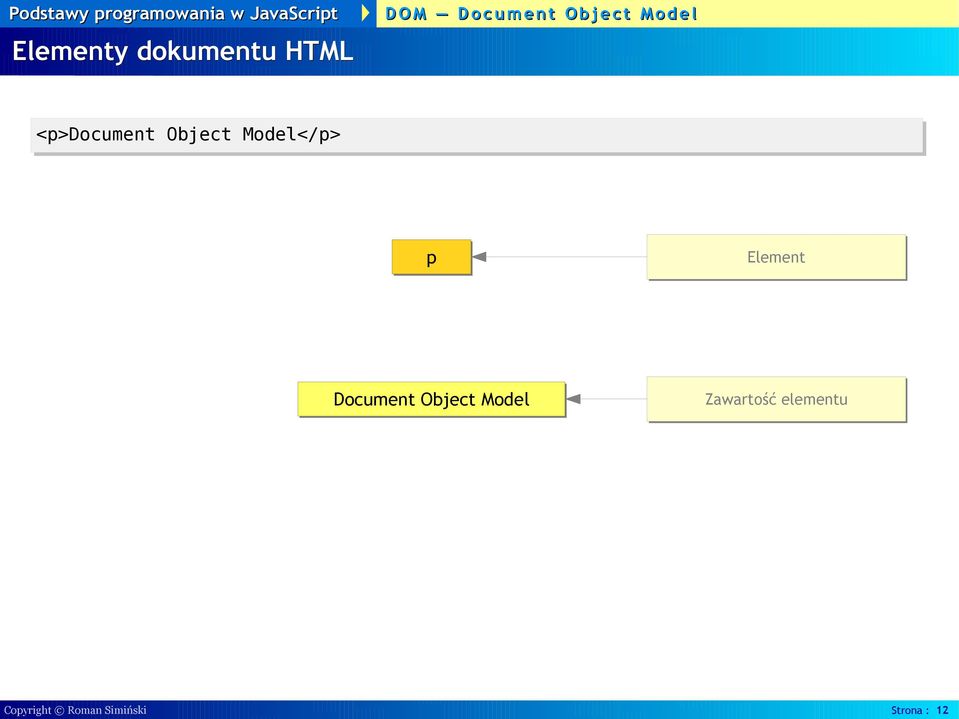Click the arrowhead pointing at the 'p' box
This screenshot has width=959, height=719.
click(480, 257)
